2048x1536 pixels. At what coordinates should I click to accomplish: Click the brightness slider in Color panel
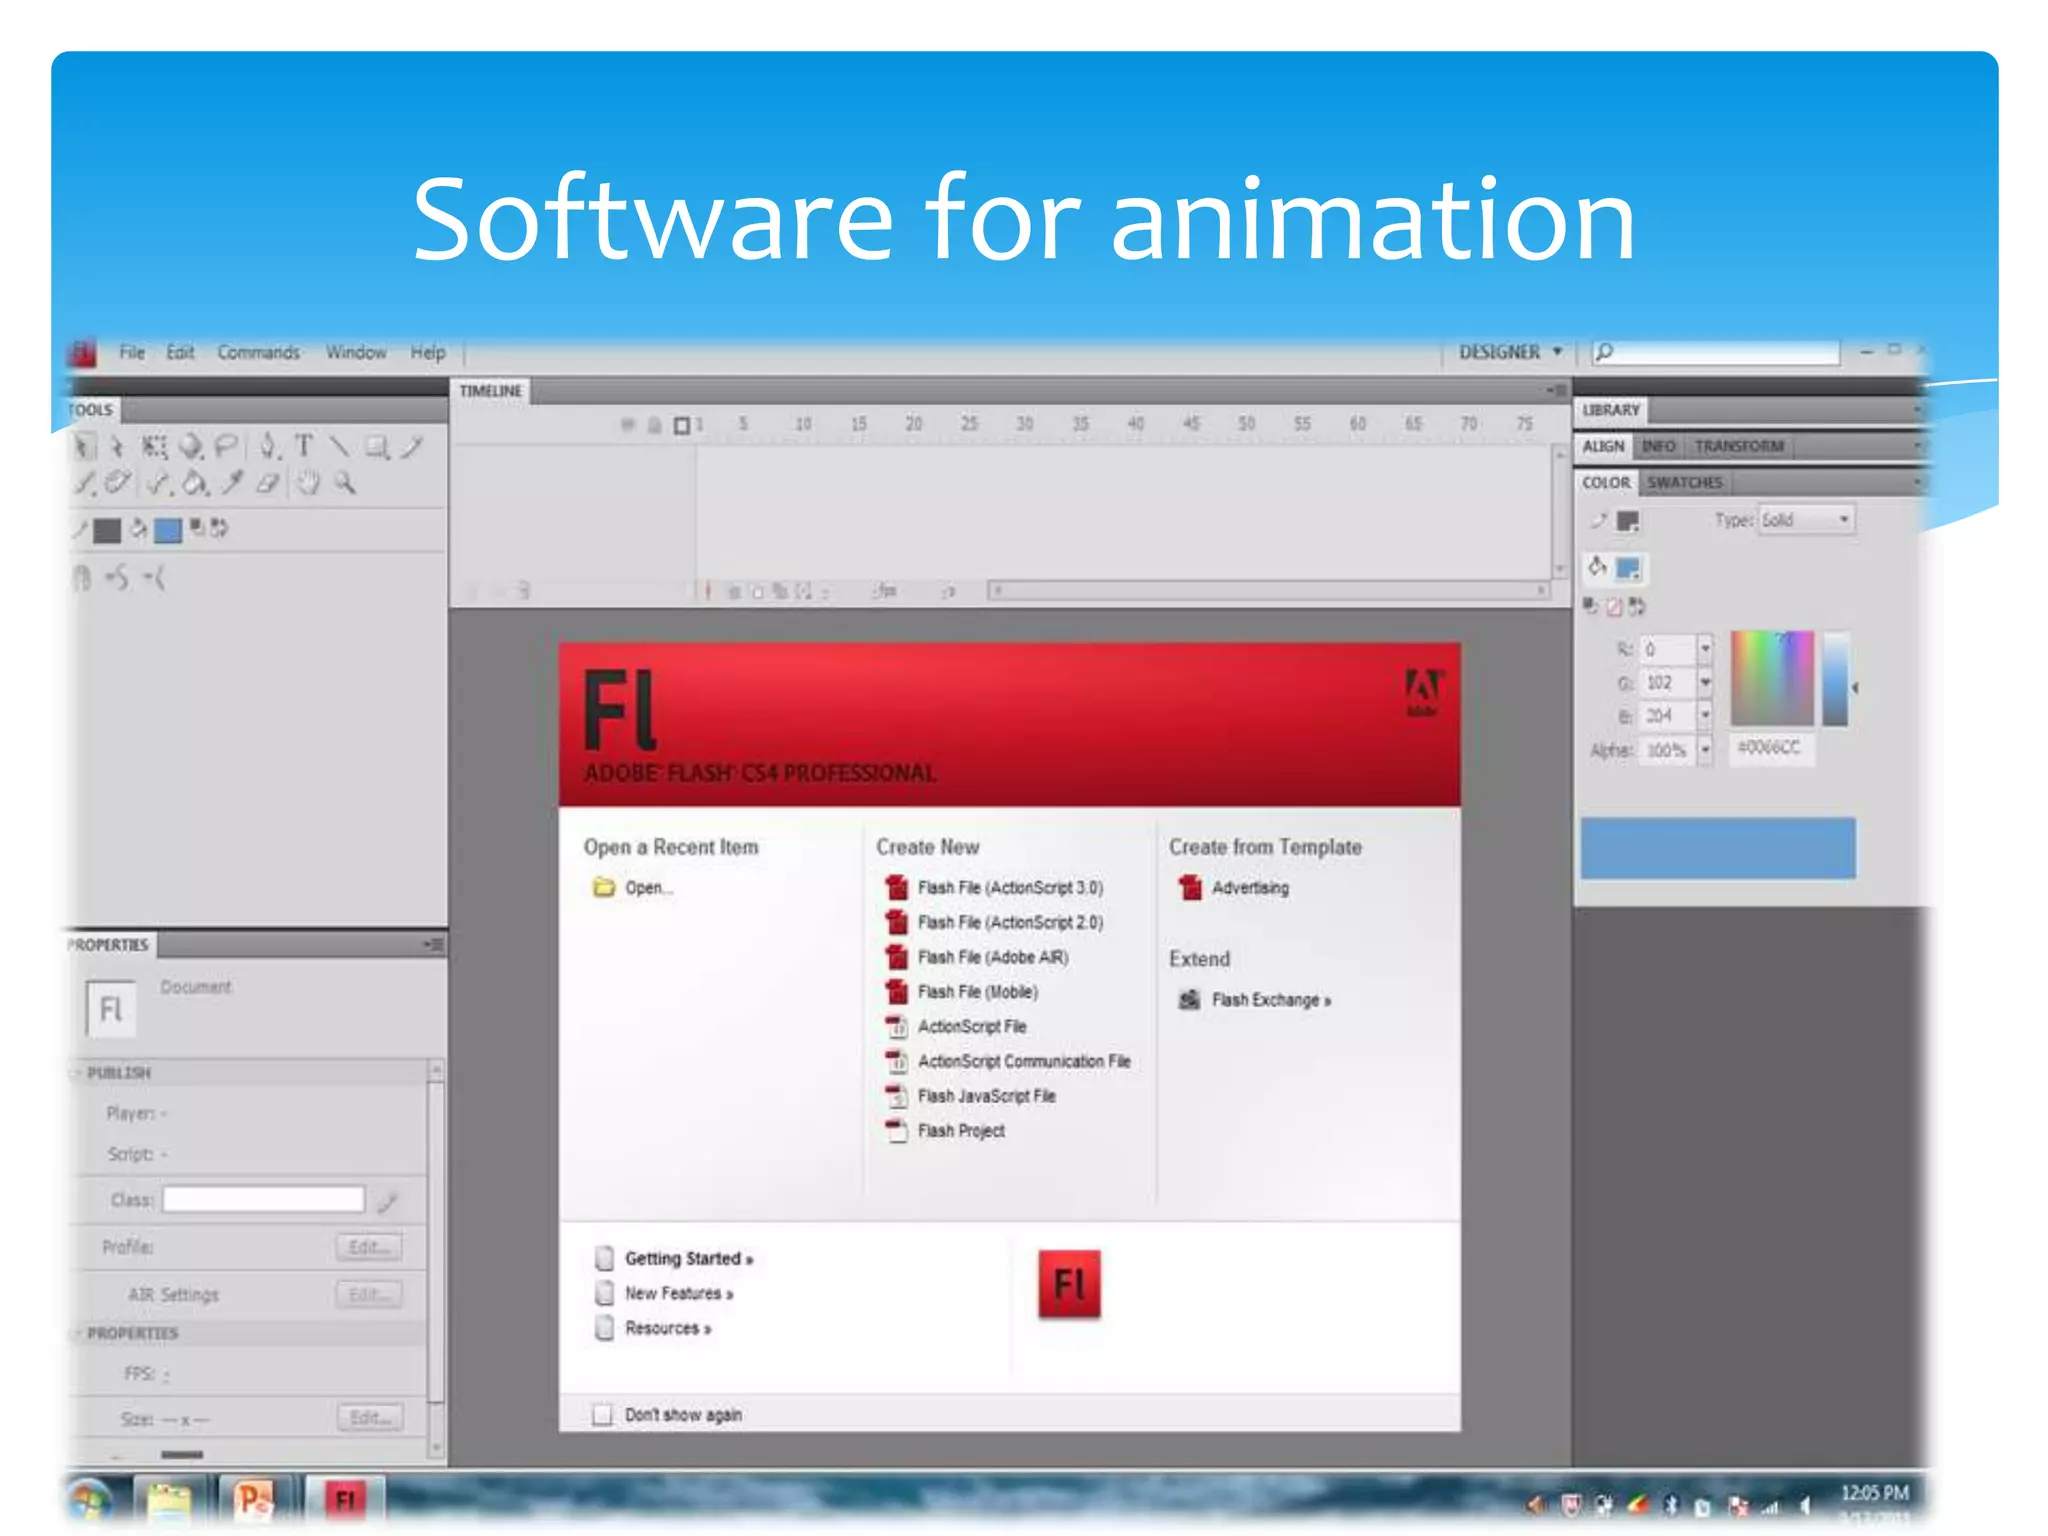[1835, 678]
